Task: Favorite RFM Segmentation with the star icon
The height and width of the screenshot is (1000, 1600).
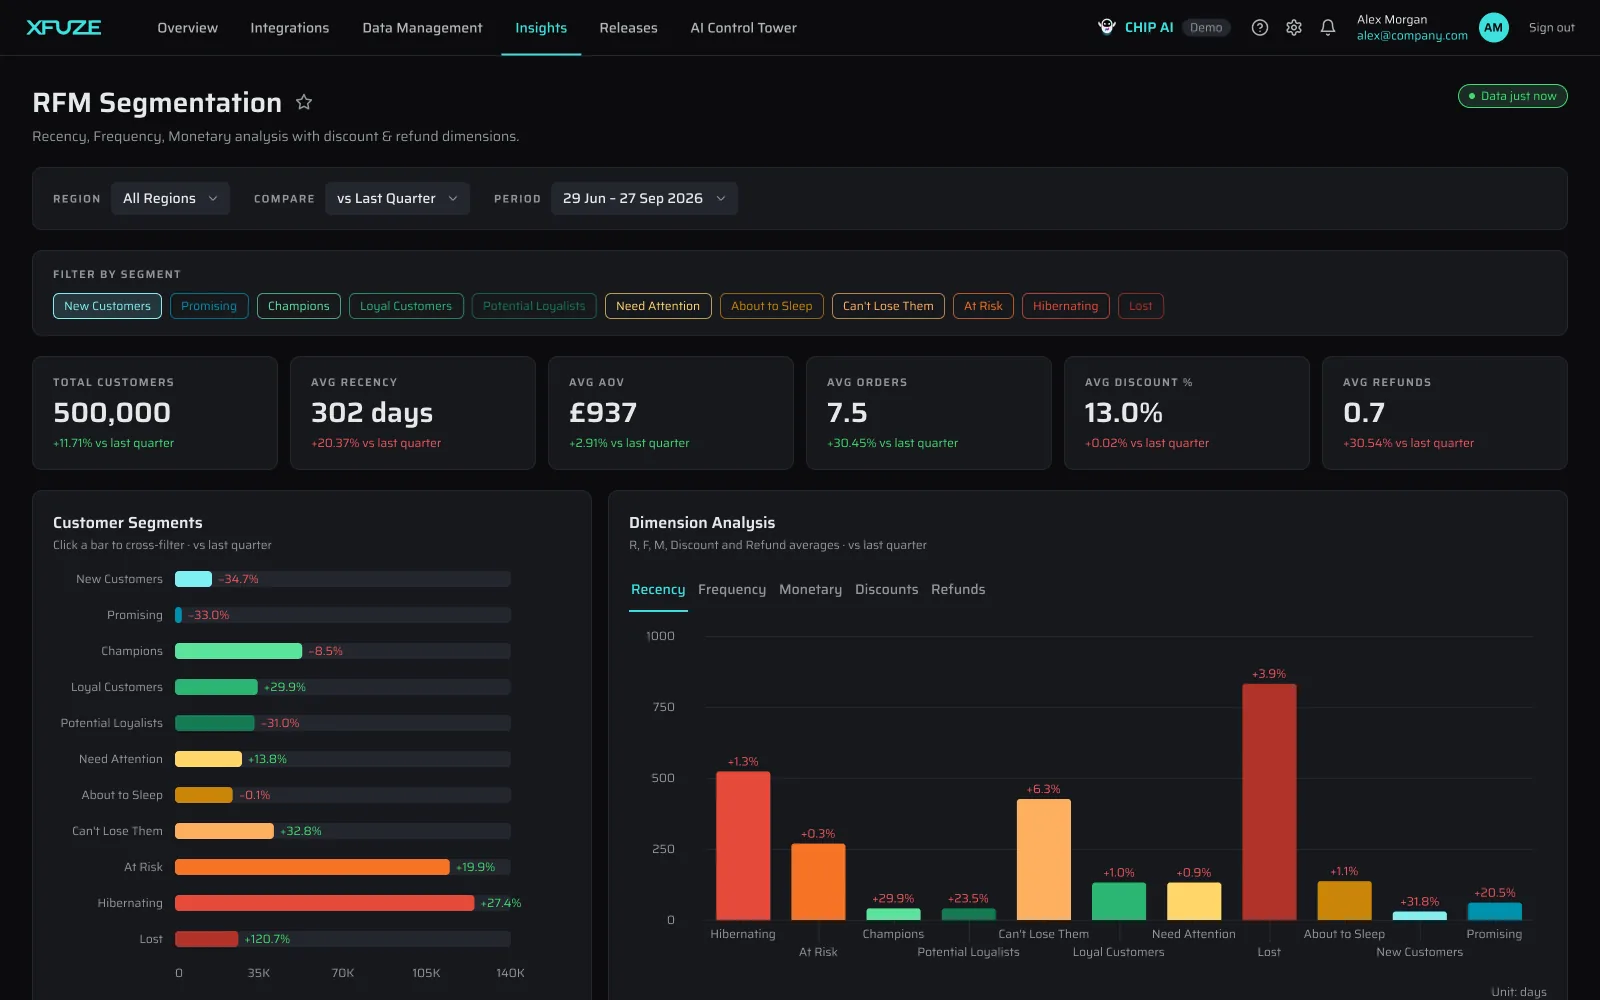Action: (x=304, y=102)
